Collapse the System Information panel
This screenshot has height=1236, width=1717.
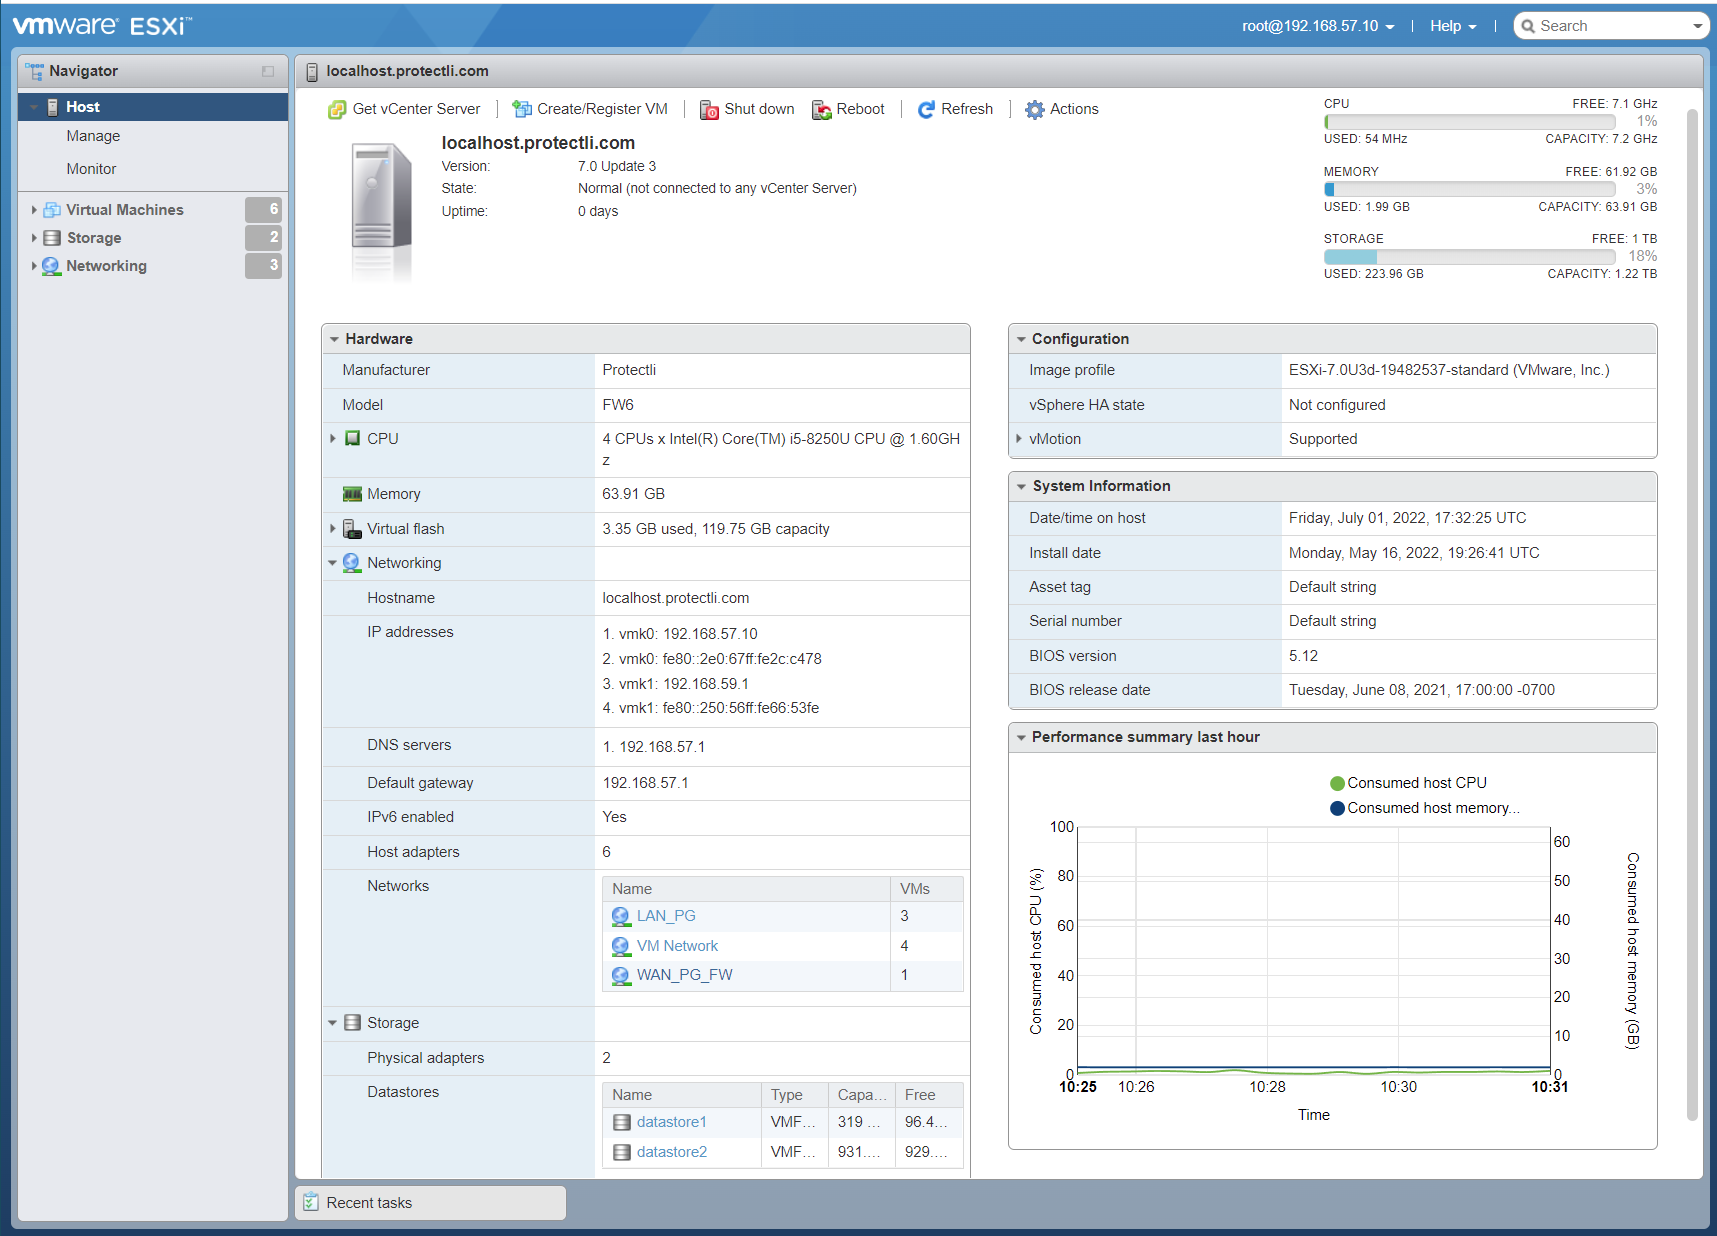pyautogui.click(x=1021, y=487)
